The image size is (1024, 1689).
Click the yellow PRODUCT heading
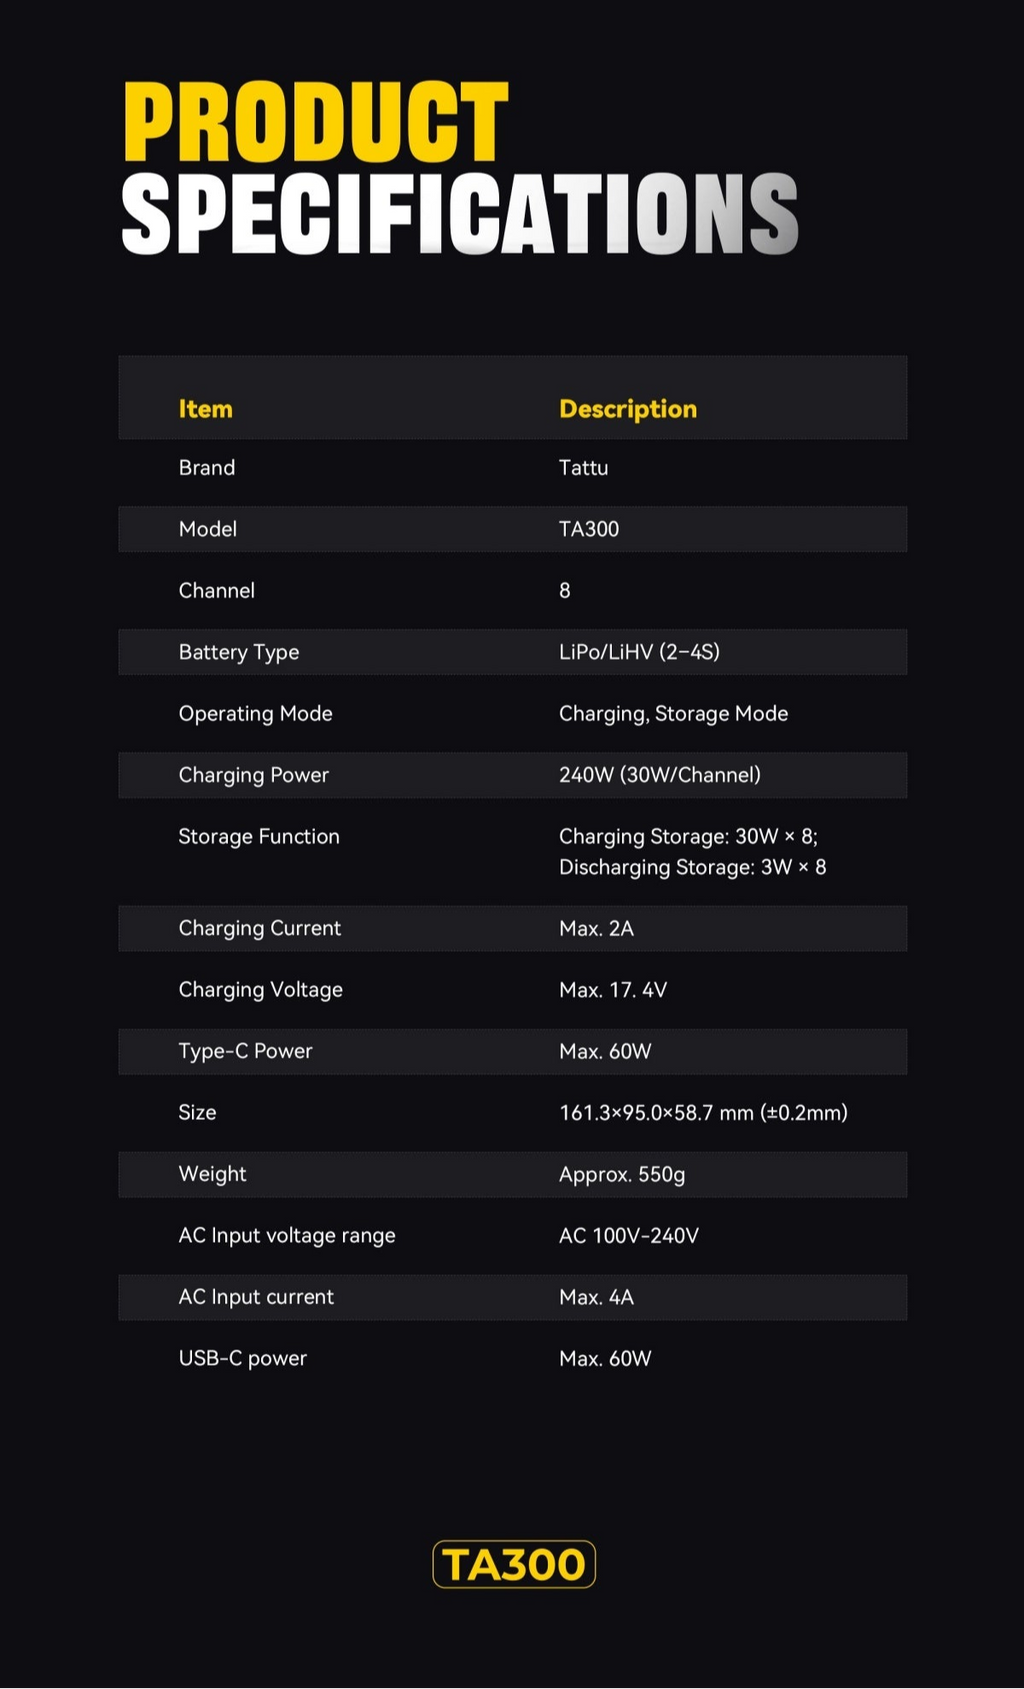tap(316, 122)
